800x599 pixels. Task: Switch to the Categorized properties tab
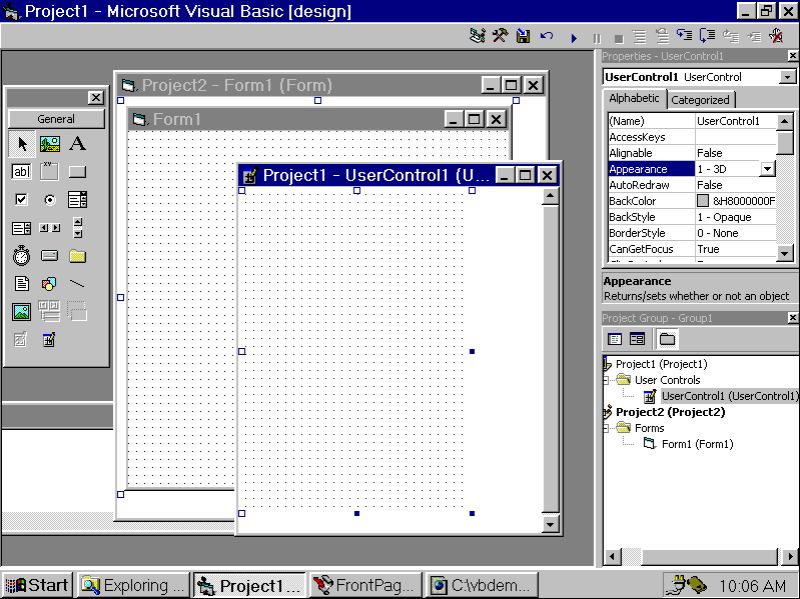701,99
